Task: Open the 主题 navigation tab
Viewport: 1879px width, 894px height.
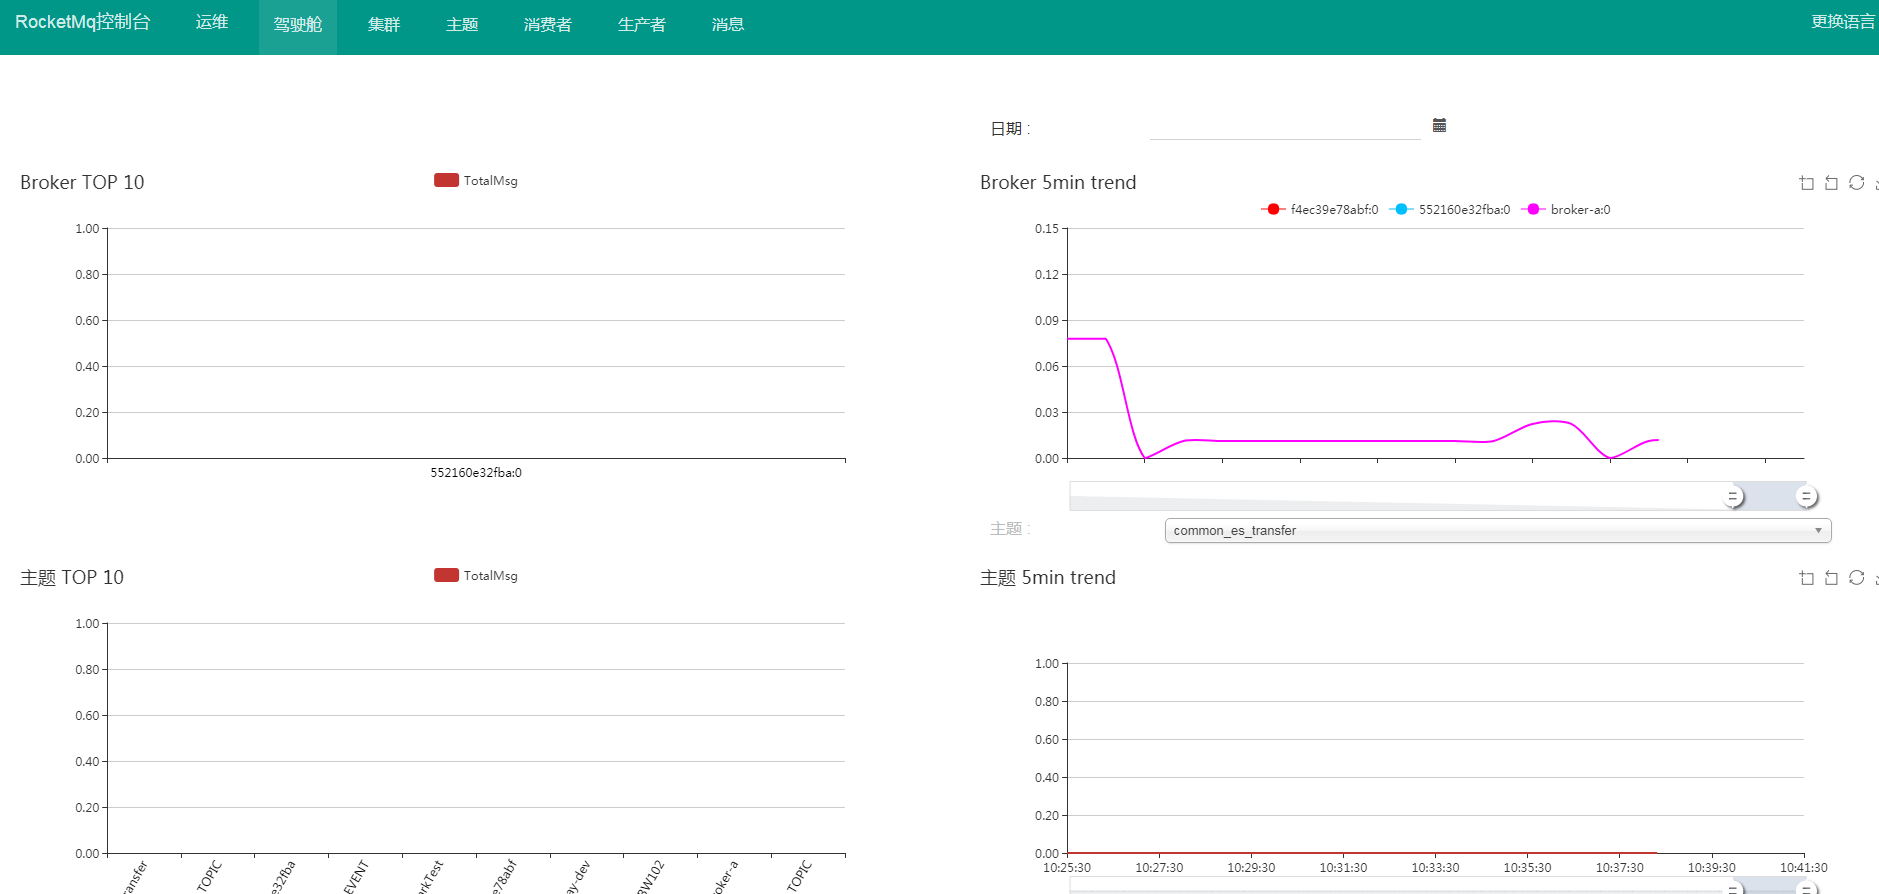Action: tap(462, 25)
